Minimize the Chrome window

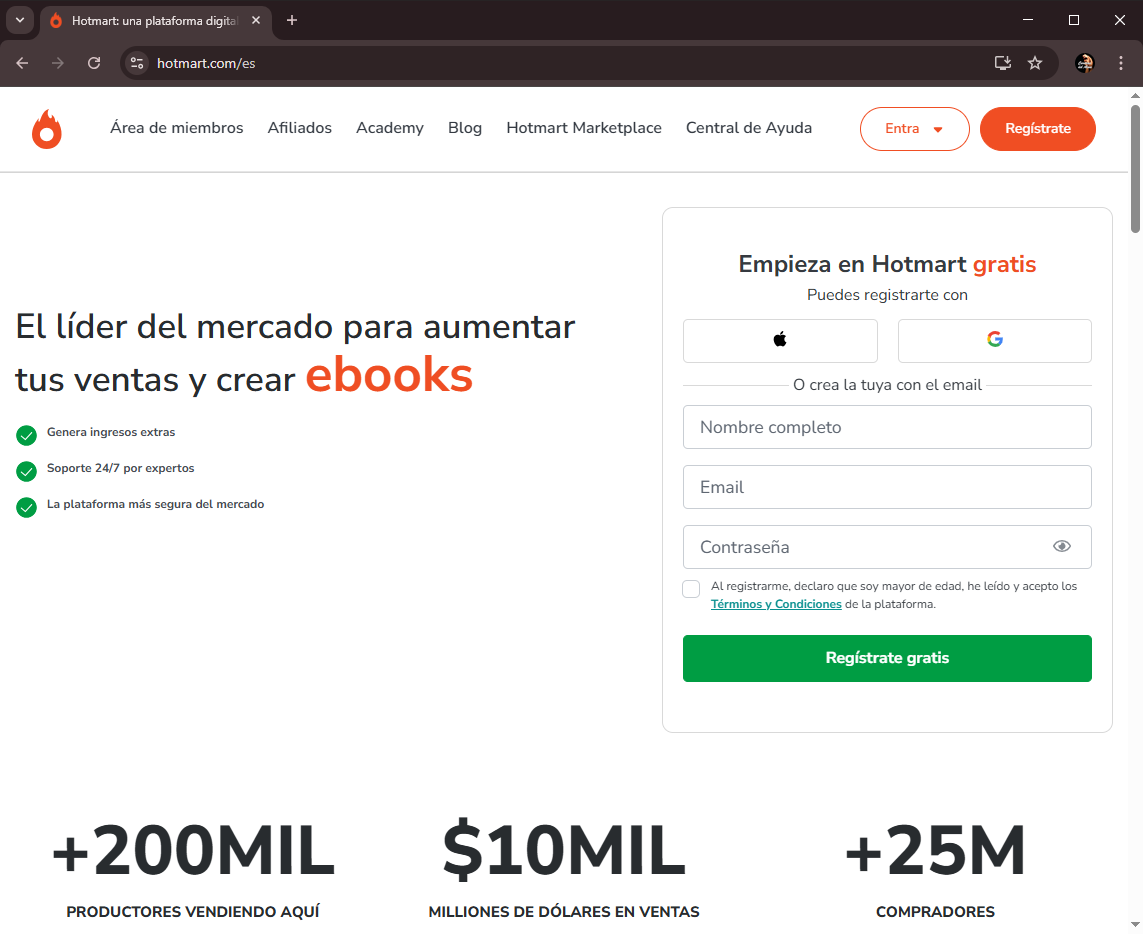[x=1028, y=20]
